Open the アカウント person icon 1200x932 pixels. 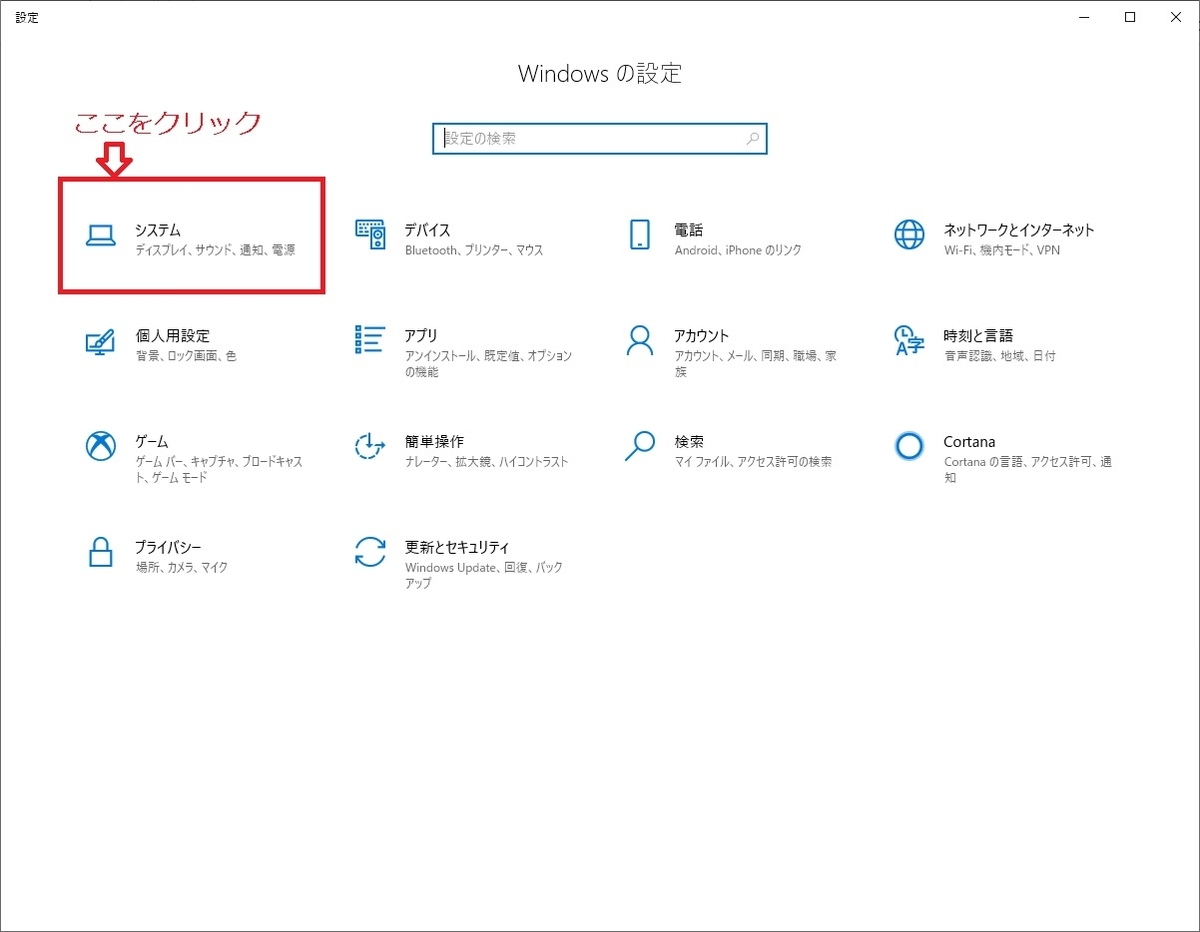point(640,341)
